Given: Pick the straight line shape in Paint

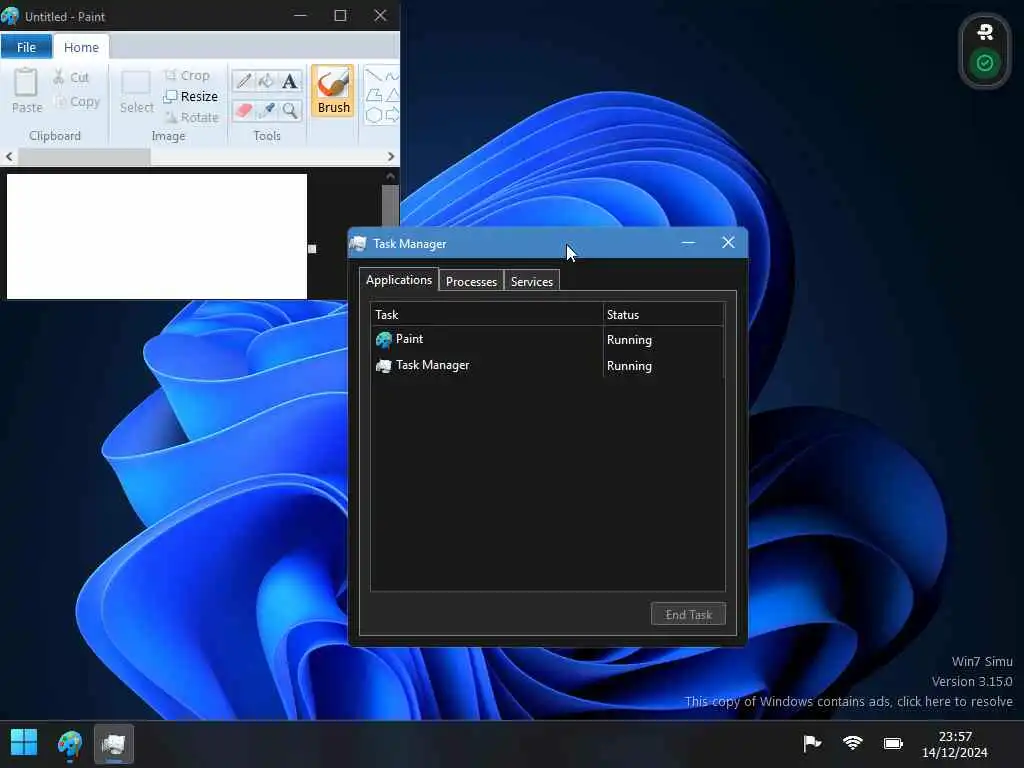Looking at the screenshot, I should point(374,76).
